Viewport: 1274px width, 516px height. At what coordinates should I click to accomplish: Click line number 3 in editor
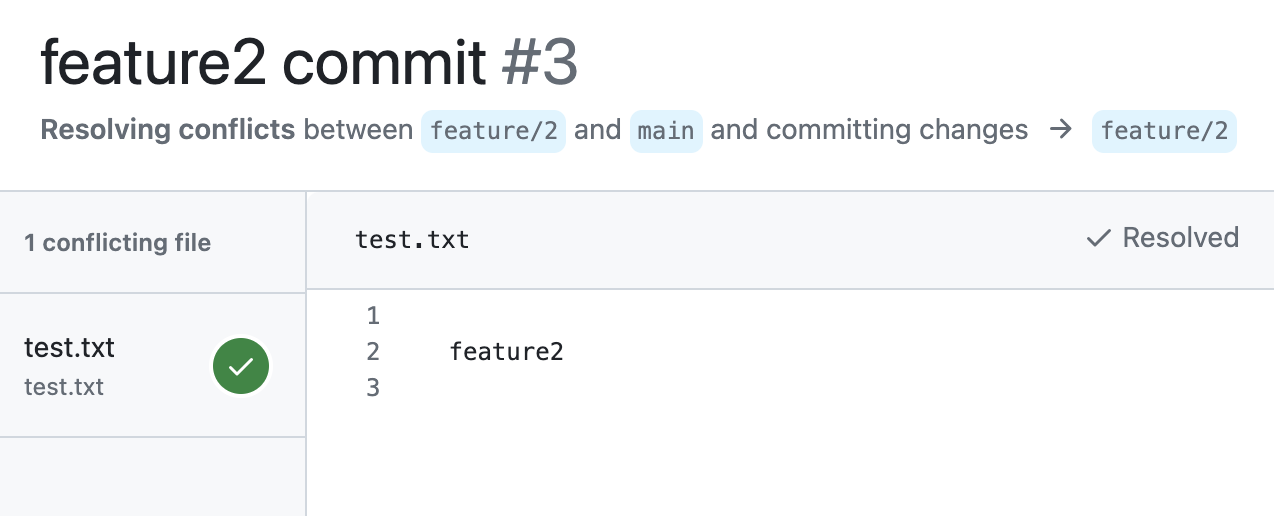pos(373,387)
